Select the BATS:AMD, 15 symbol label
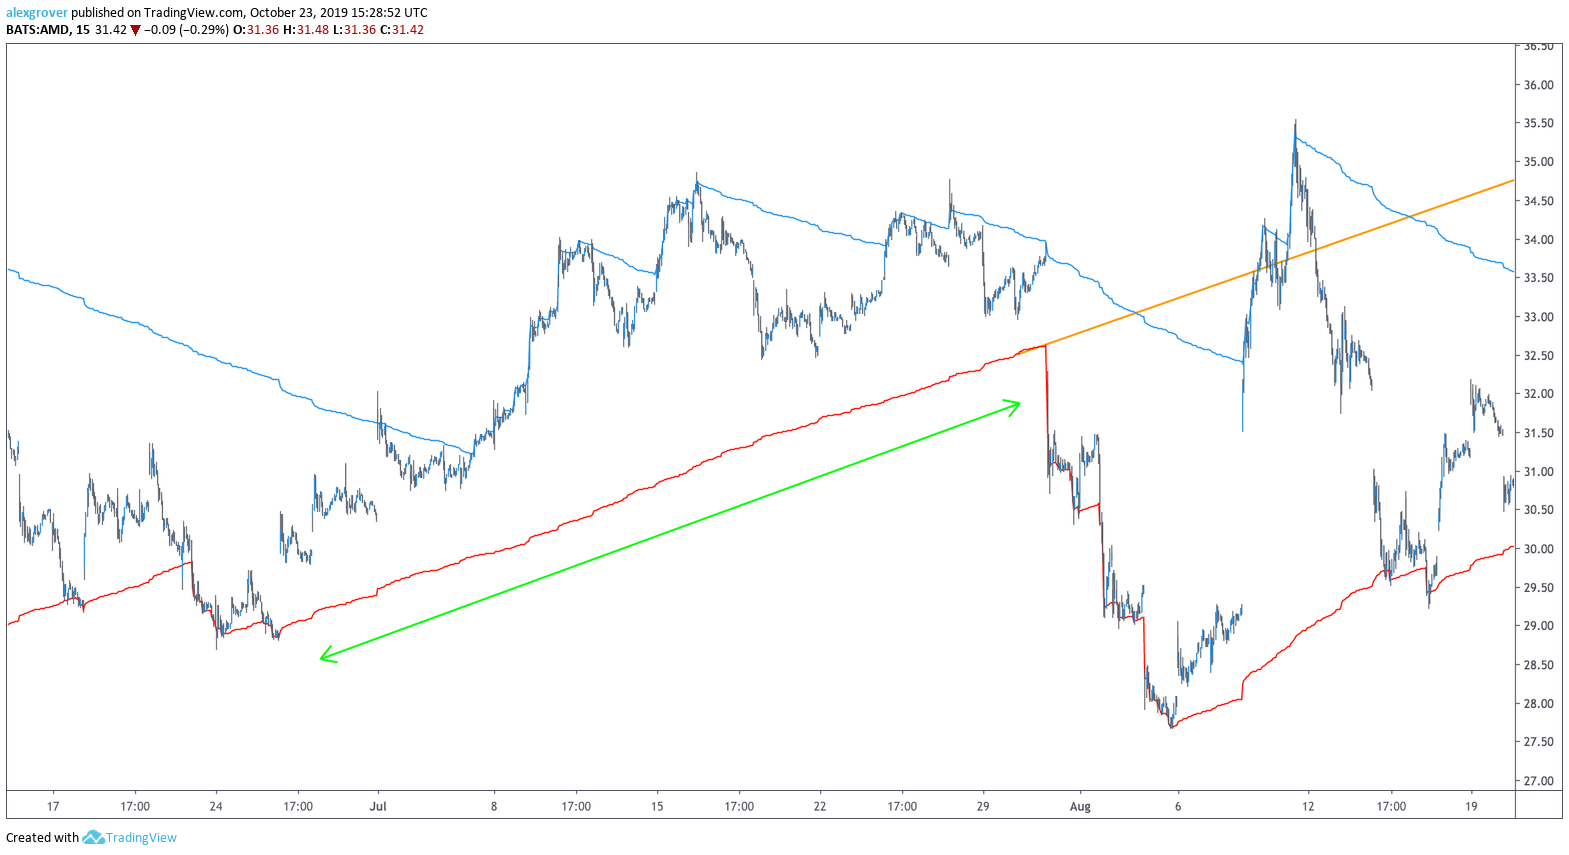1569x855 pixels. (48, 30)
